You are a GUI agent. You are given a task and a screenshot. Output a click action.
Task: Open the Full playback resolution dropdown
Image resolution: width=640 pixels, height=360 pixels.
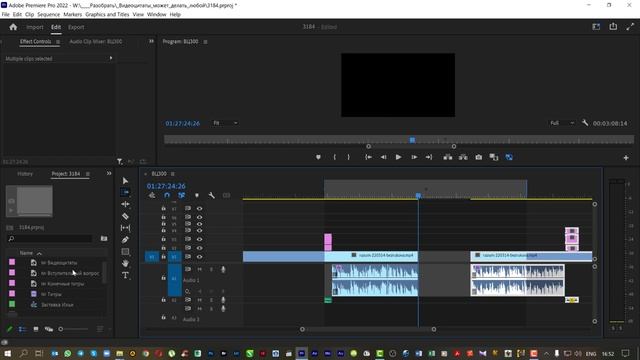pyautogui.click(x=562, y=123)
